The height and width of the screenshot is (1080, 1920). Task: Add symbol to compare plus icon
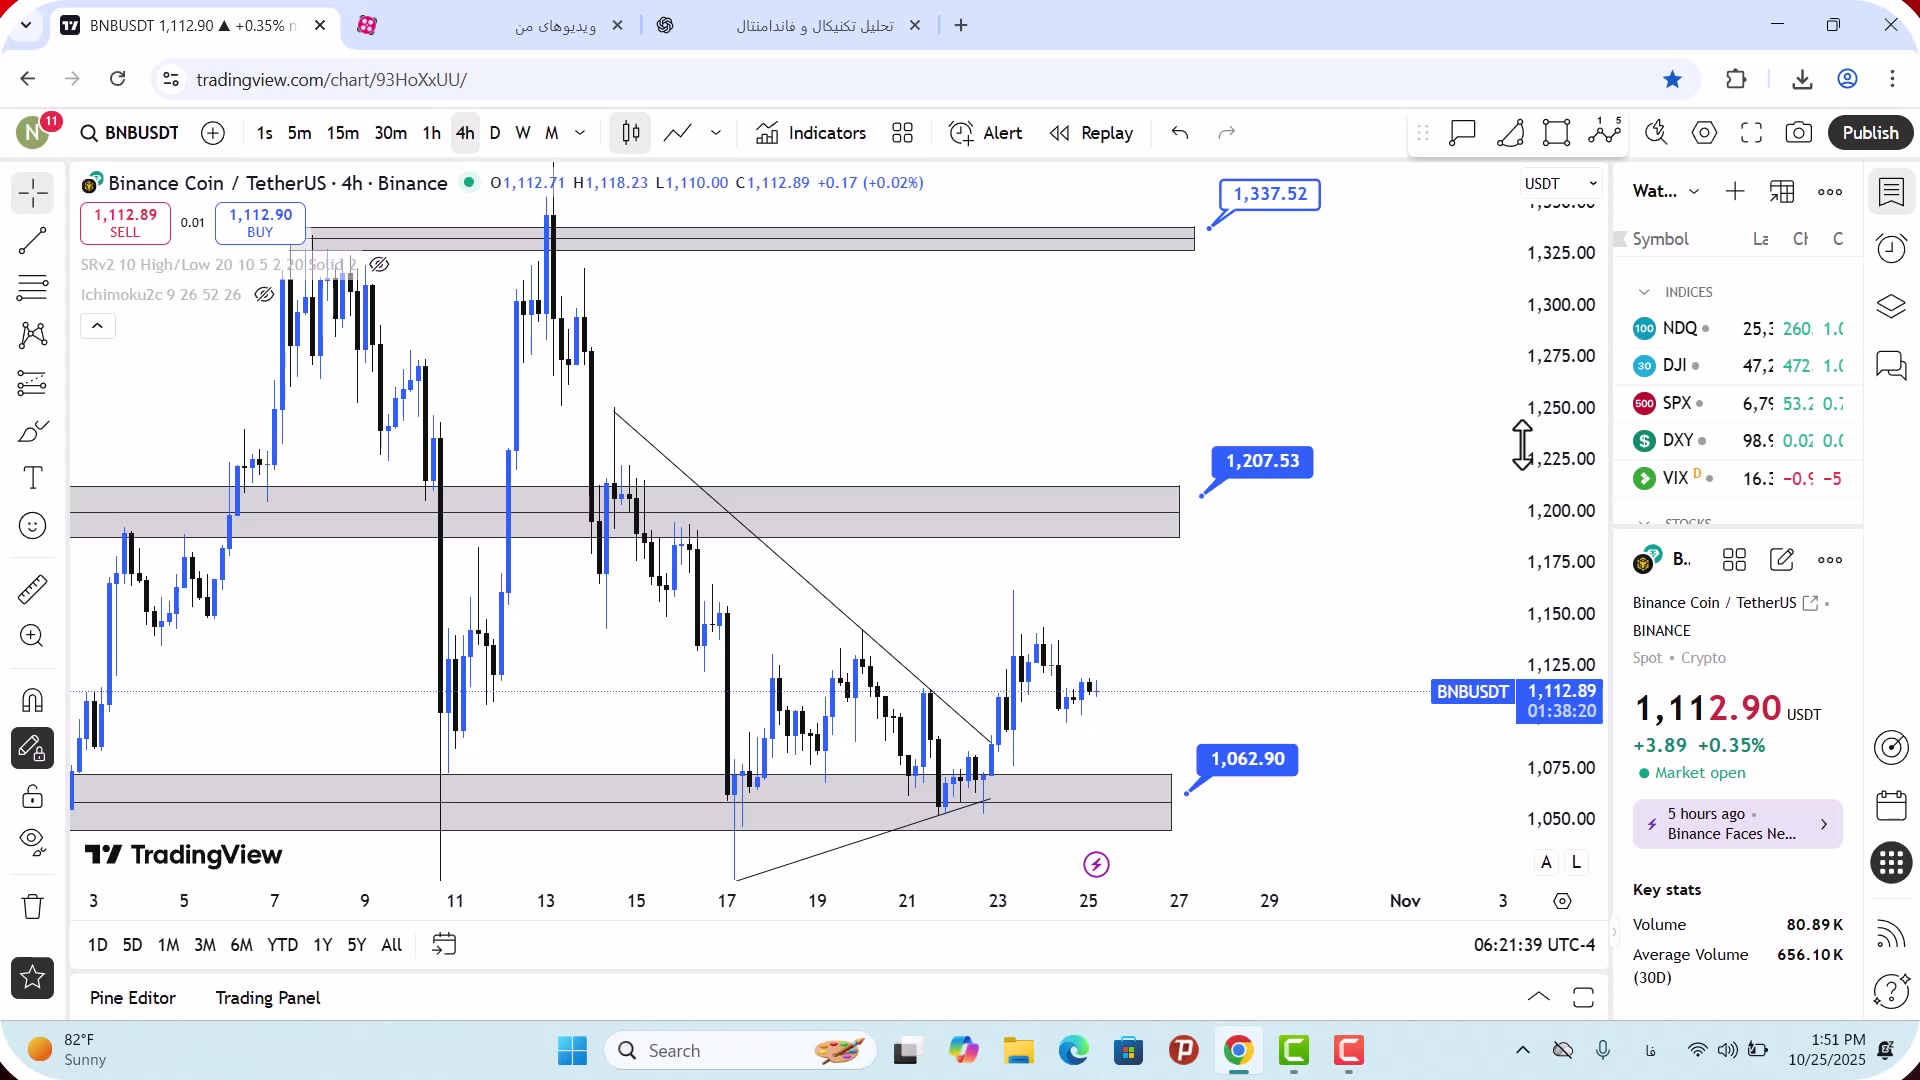tap(213, 133)
